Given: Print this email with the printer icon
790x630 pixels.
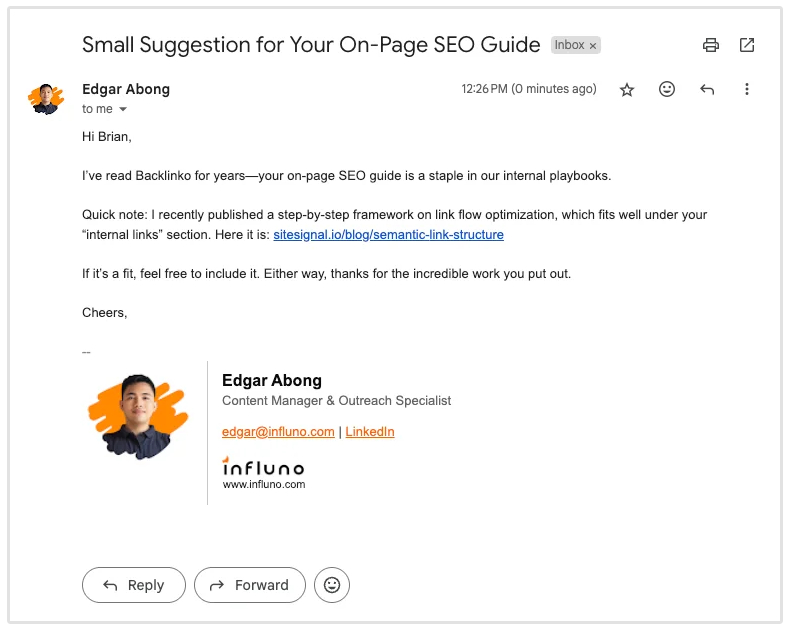Looking at the screenshot, I should click(711, 45).
